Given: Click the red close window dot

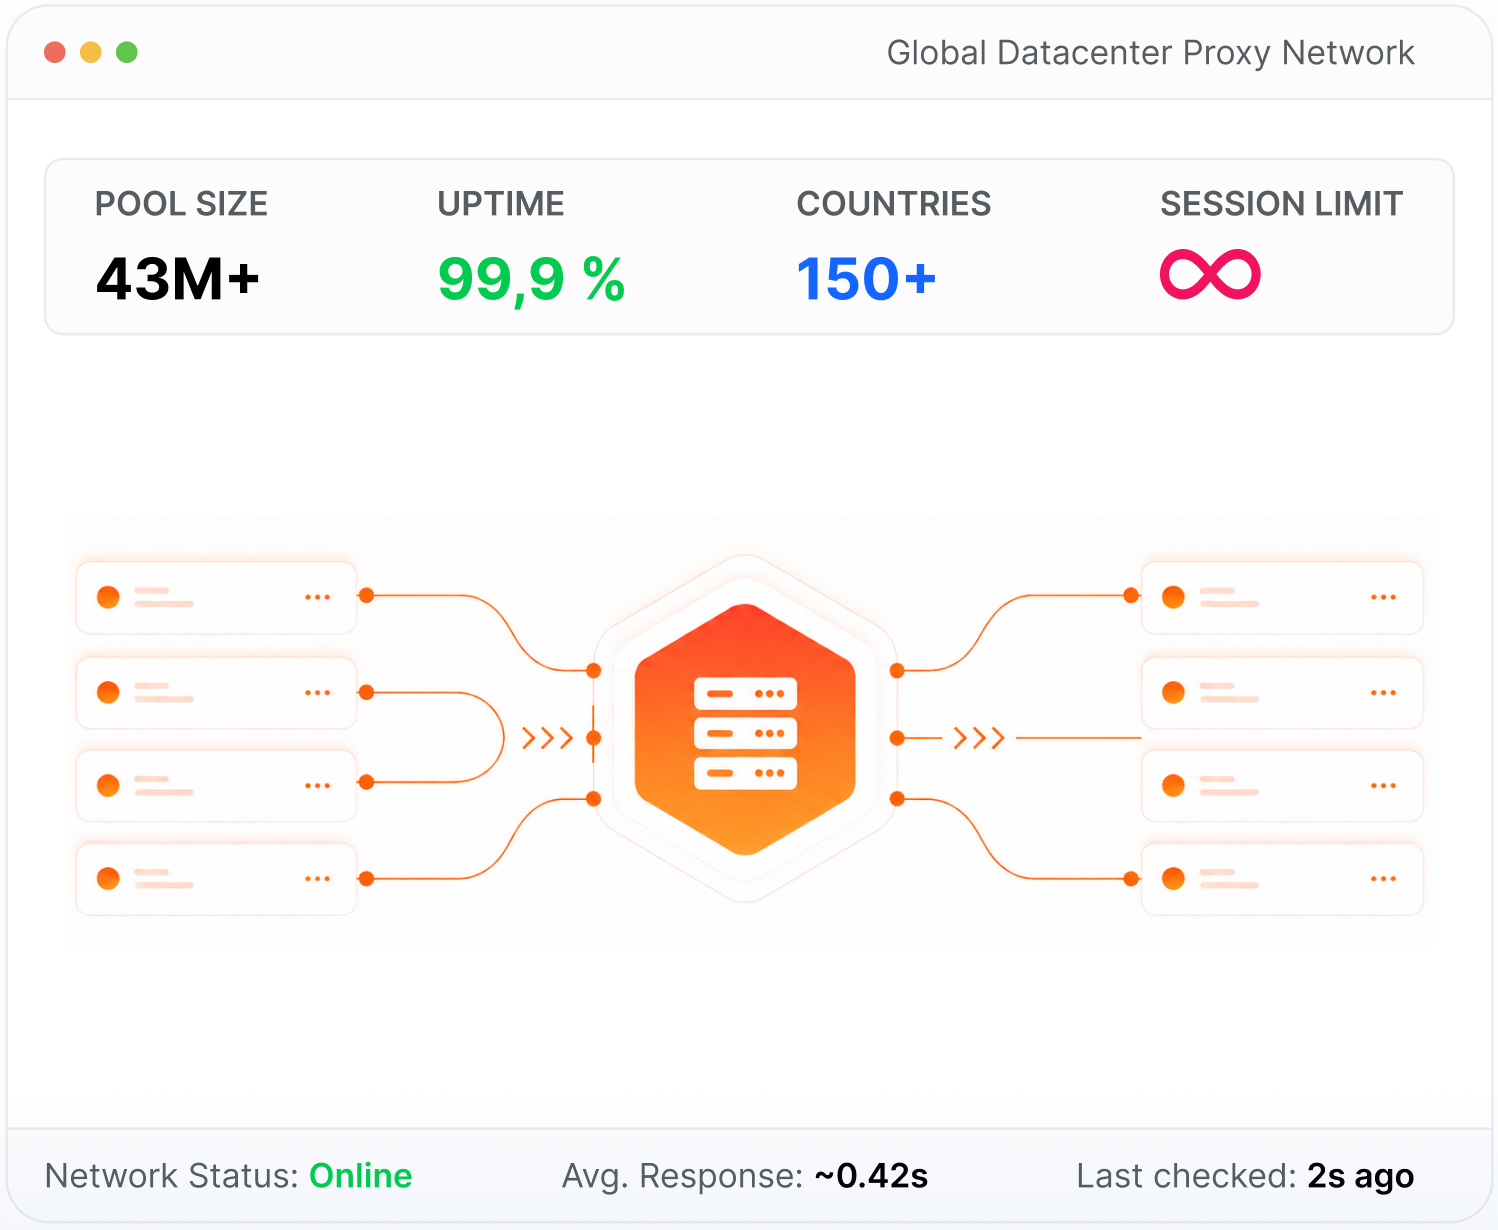Looking at the screenshot, I should coord(55,52).
